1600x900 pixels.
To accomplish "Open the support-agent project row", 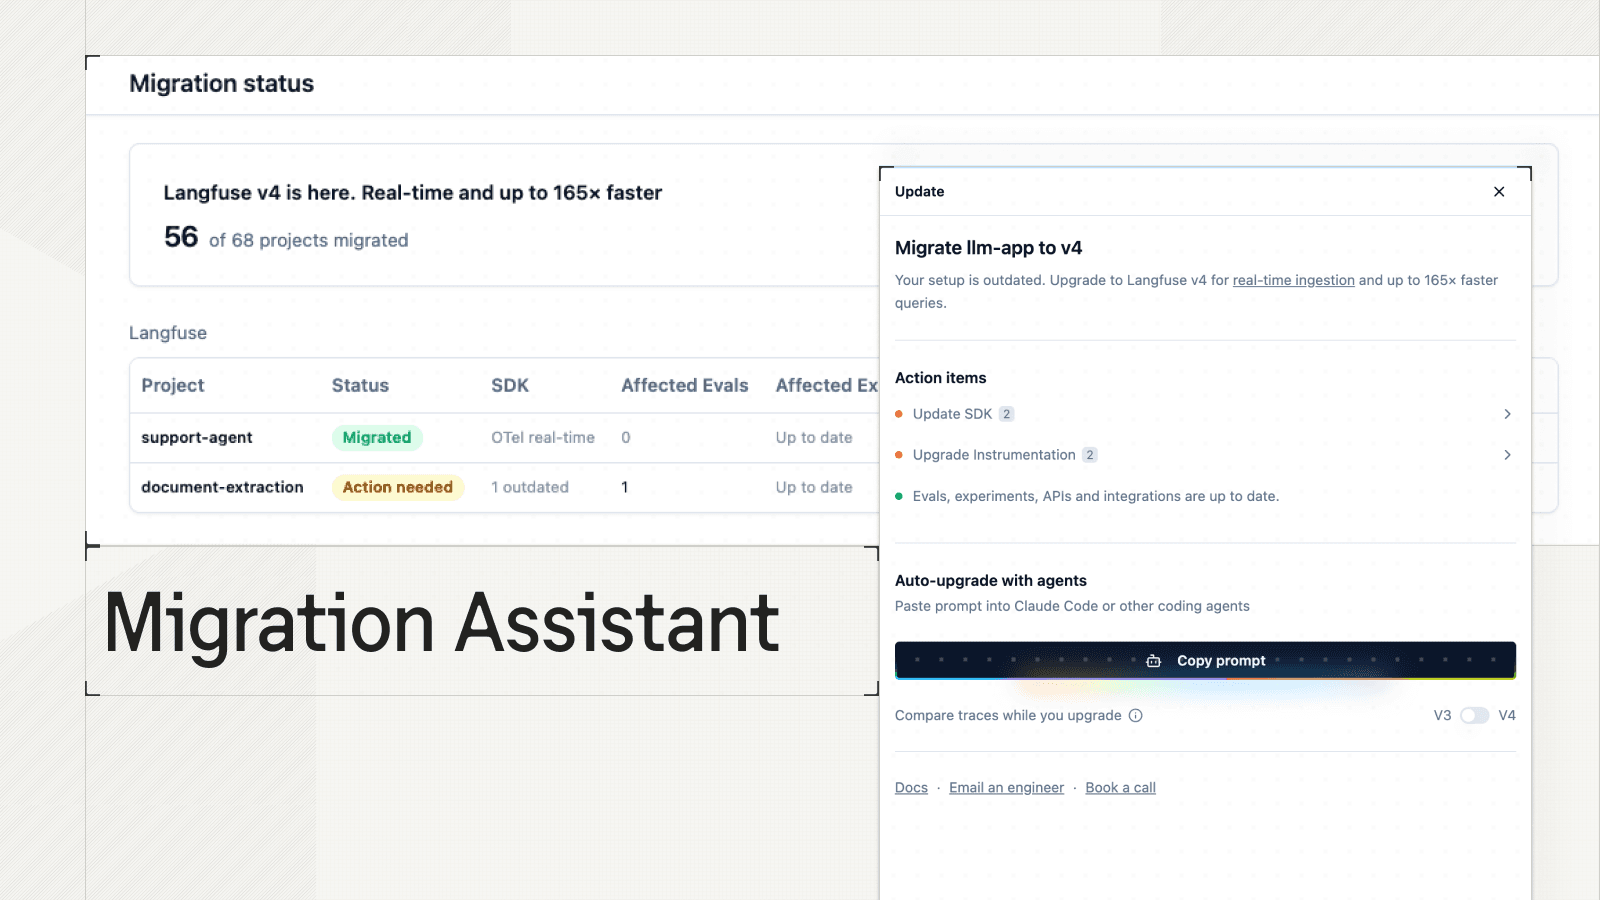I will pos(505,437).
